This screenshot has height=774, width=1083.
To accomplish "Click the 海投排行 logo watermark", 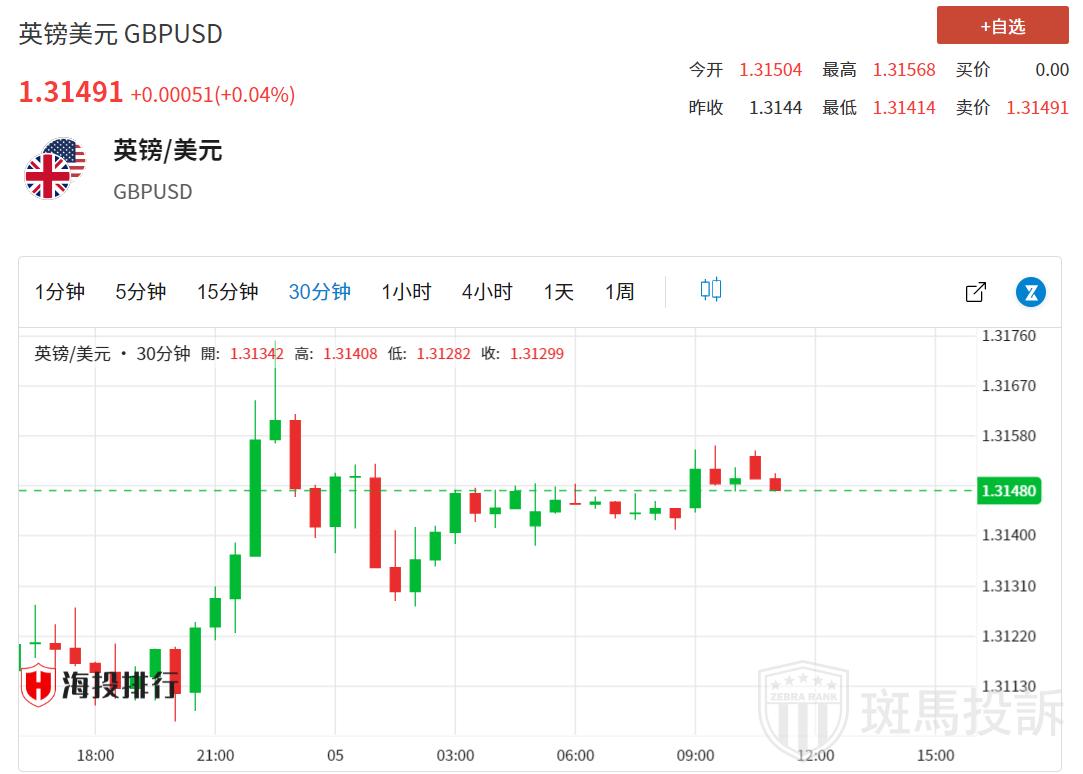I will (x=100, y=685).
